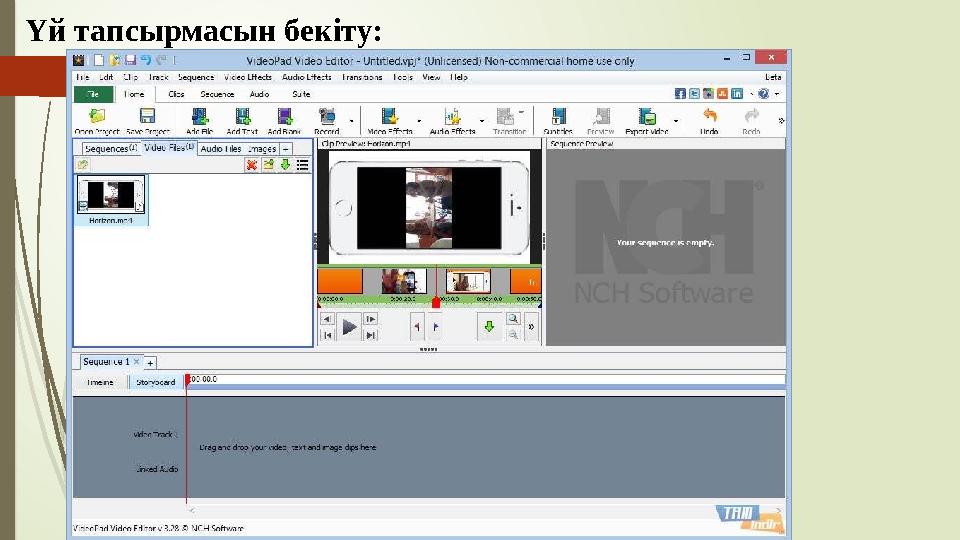Click the zoom in magnifier in the clip preview

pyautogui.click(x=513, y=319)
